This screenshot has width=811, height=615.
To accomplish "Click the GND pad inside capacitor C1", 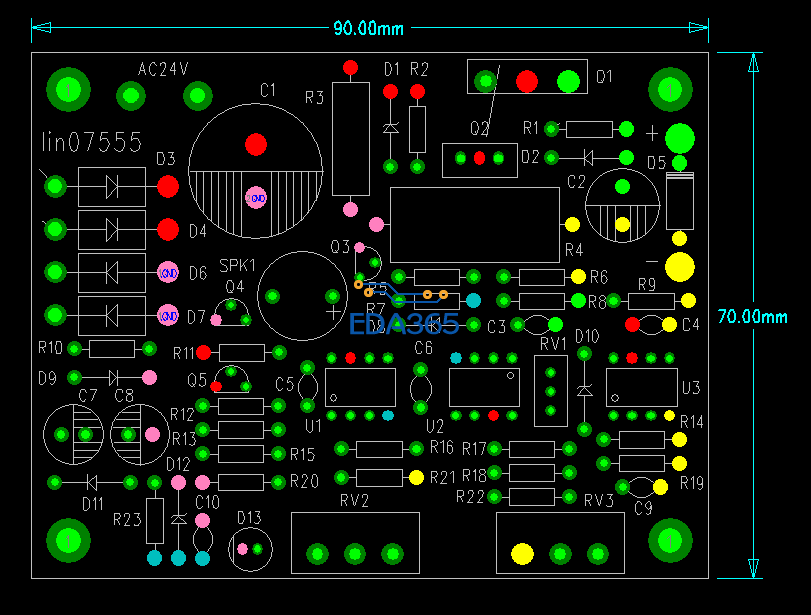I will 256,198.
